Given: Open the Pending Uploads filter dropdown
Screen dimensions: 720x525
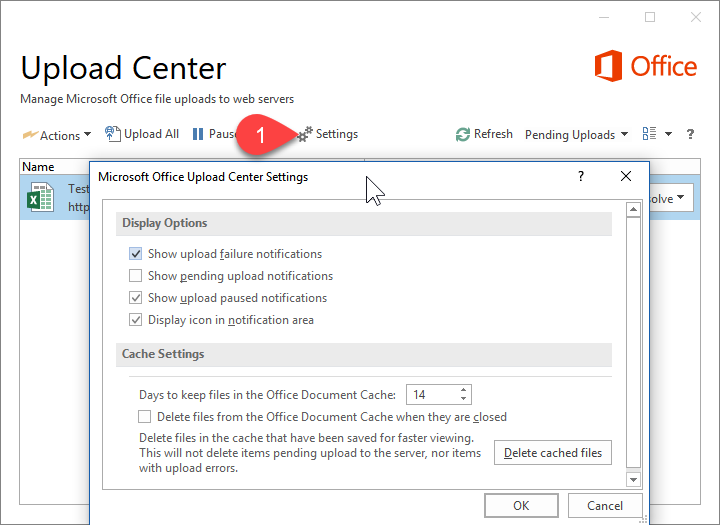Looking at the screenshot, I should tap(576, 135).
